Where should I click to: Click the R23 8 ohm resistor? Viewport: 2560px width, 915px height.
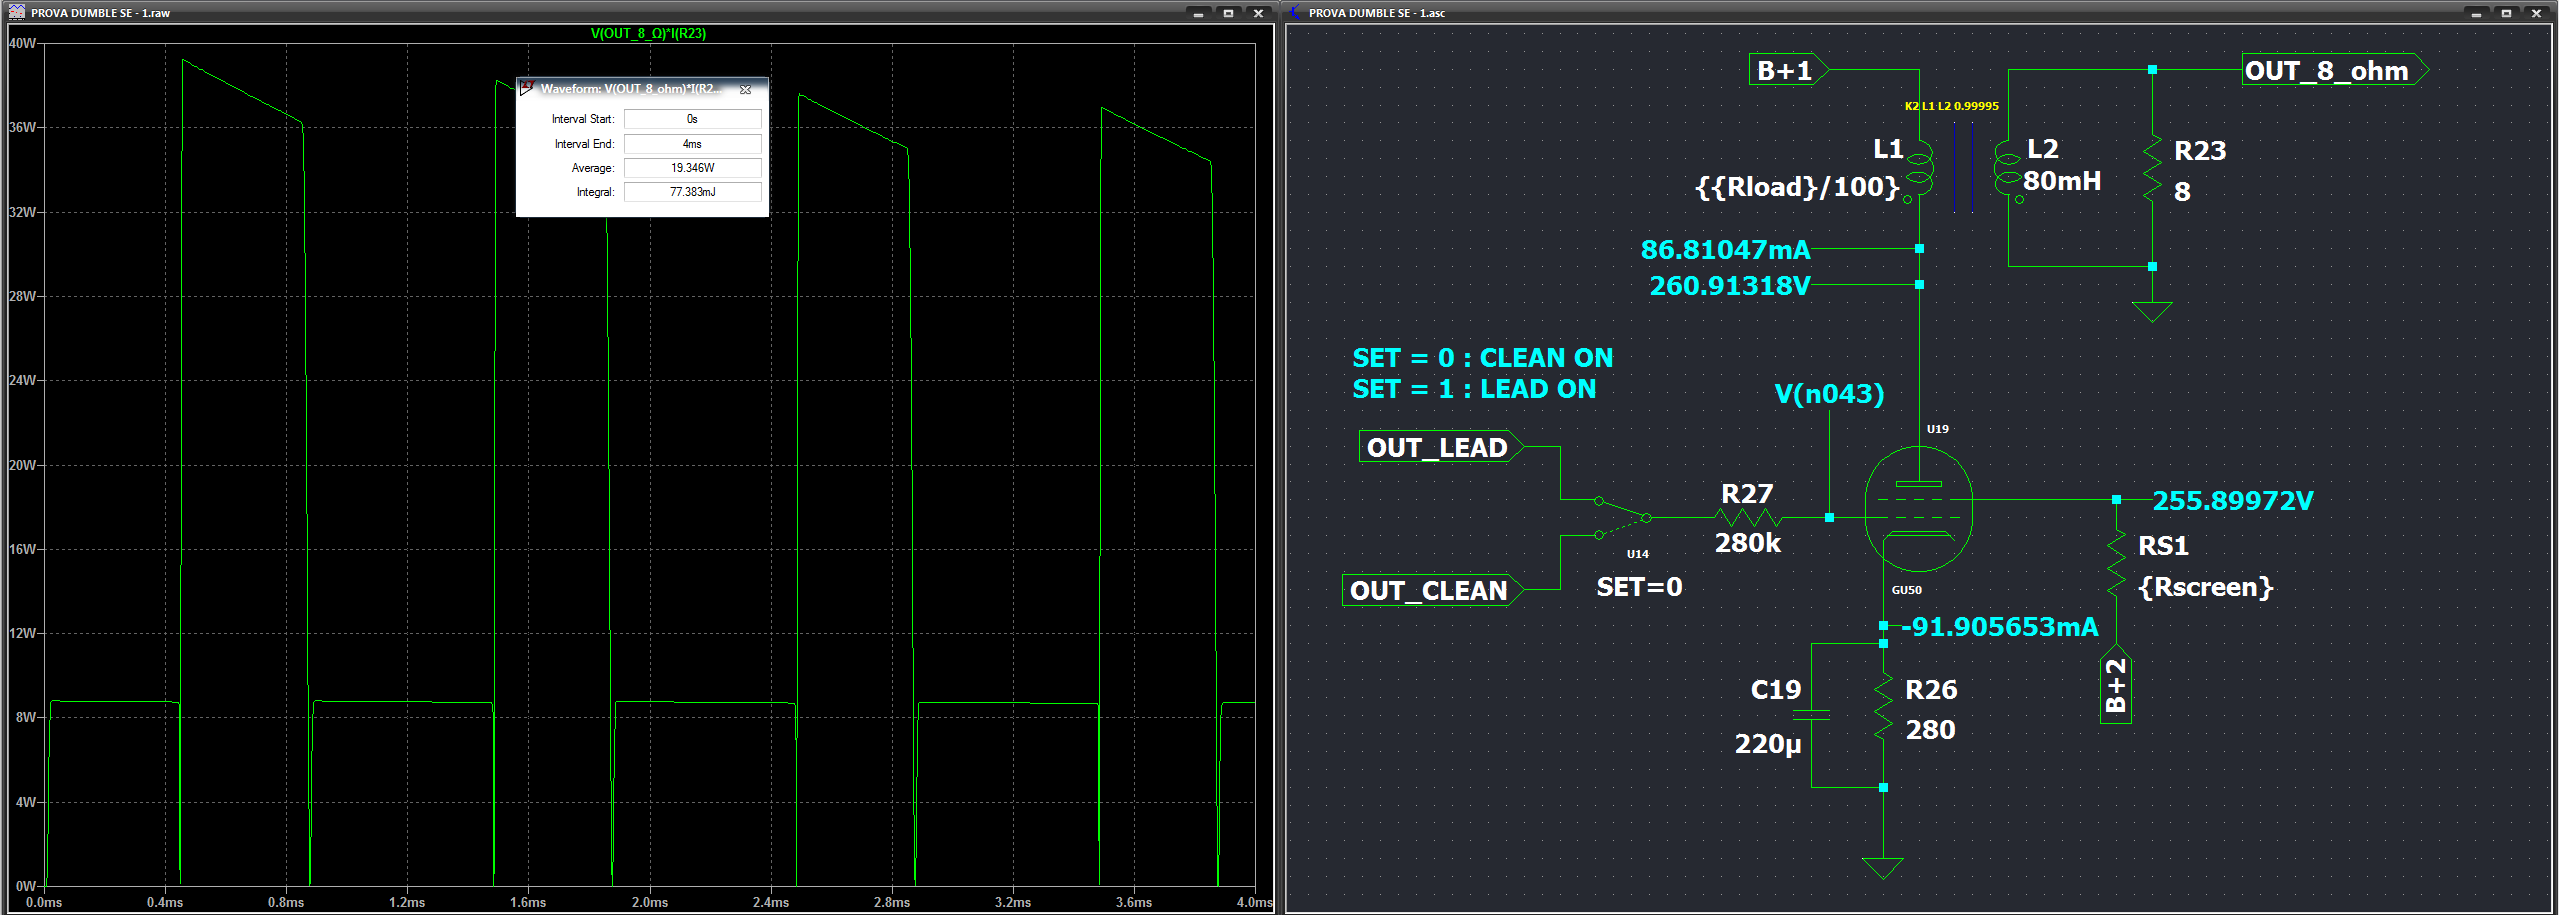point(2152,170)
